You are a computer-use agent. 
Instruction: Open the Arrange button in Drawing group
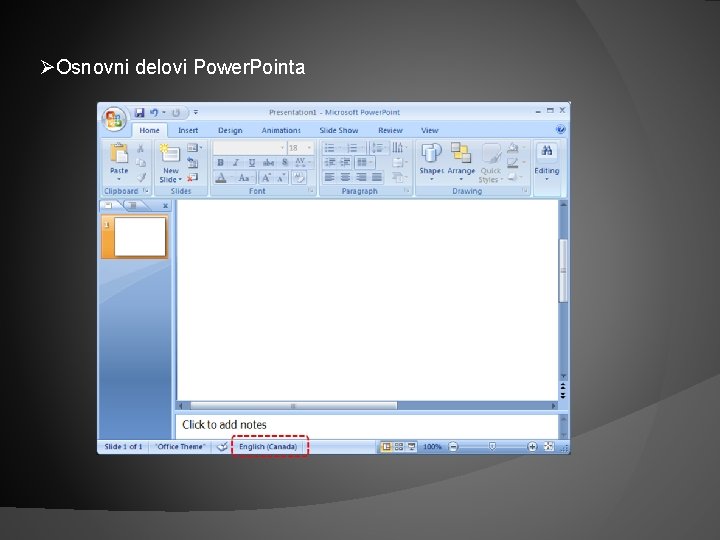point(461,161)
